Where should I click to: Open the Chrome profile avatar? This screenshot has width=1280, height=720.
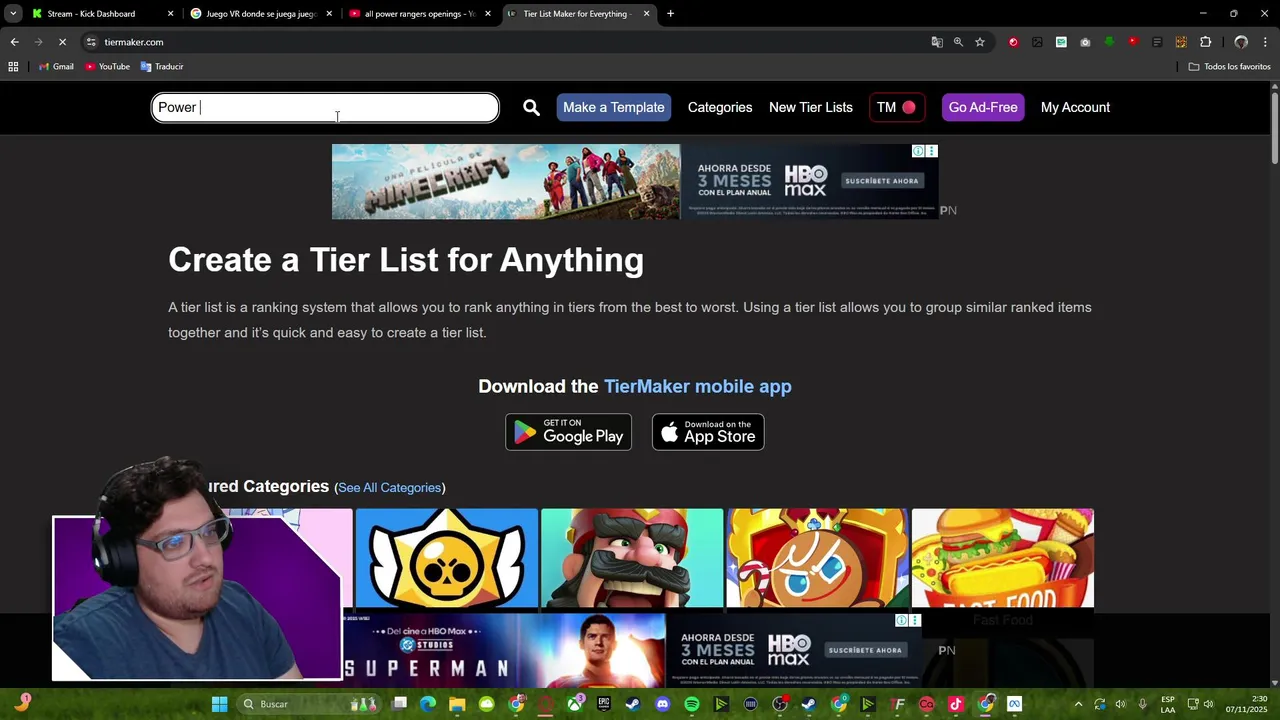(1241, 42)
